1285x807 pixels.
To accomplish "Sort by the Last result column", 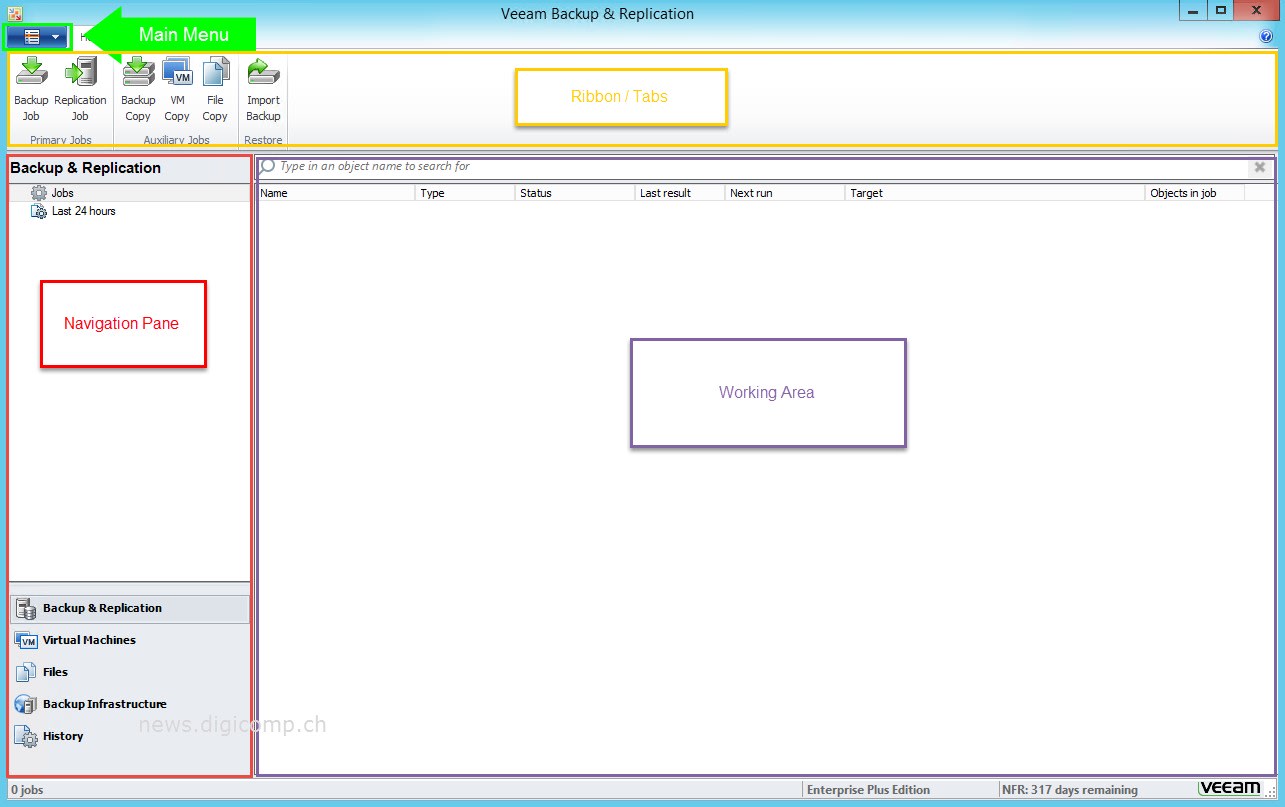I will pyautogui.click(x=680, y=193).
